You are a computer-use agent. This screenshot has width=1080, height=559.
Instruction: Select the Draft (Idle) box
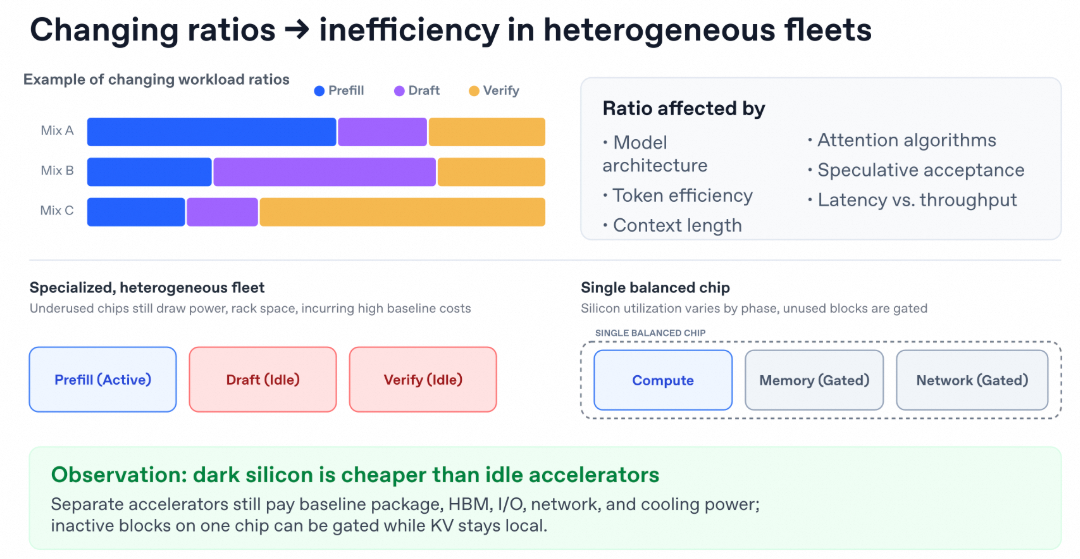262,379
